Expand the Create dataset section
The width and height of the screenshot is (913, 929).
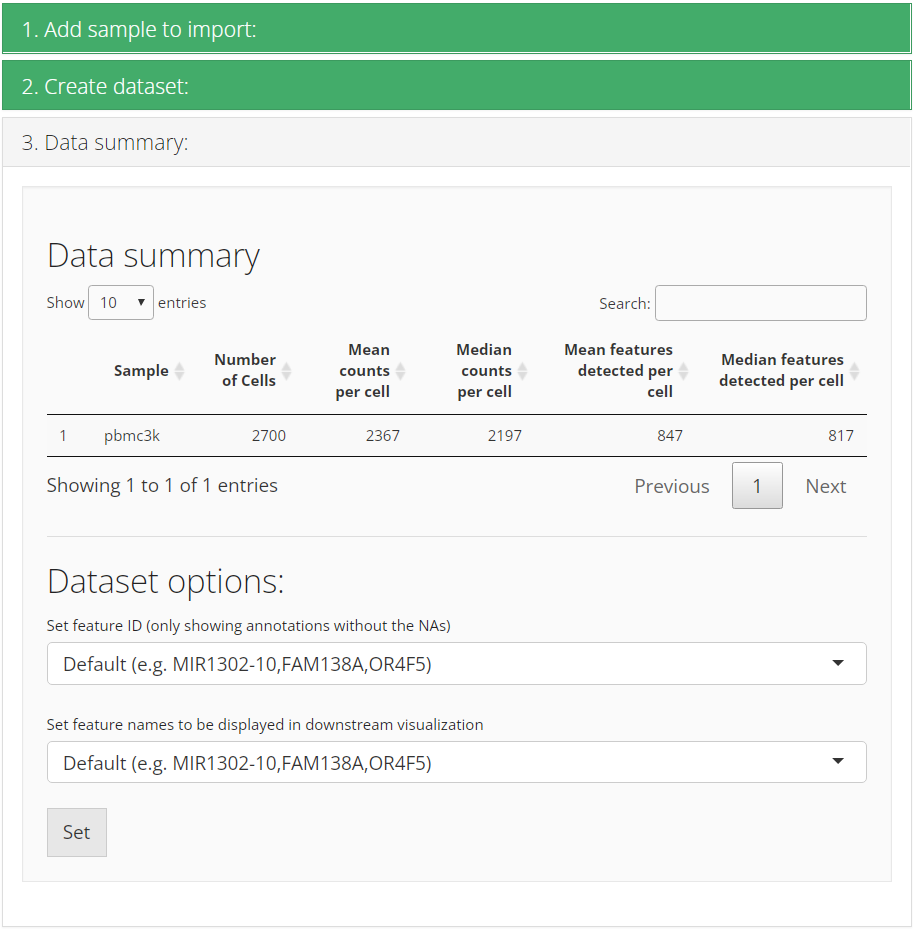456,86
